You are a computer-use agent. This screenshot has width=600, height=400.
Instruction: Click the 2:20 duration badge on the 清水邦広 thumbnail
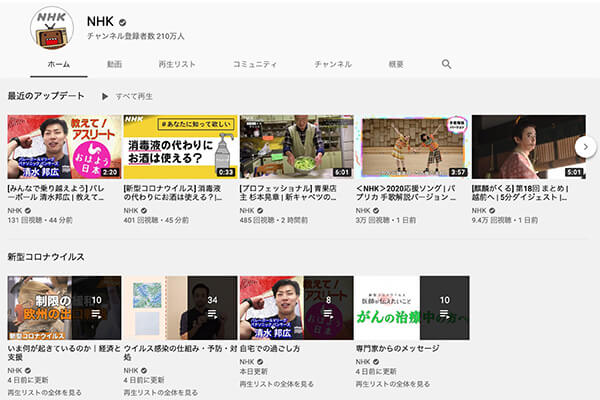click(110, 172)
